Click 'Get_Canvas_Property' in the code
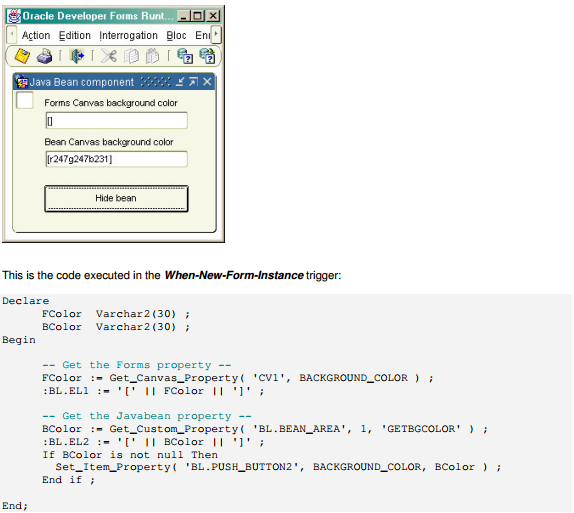This screenshot has width=574, height=513. tap(174, 378)
